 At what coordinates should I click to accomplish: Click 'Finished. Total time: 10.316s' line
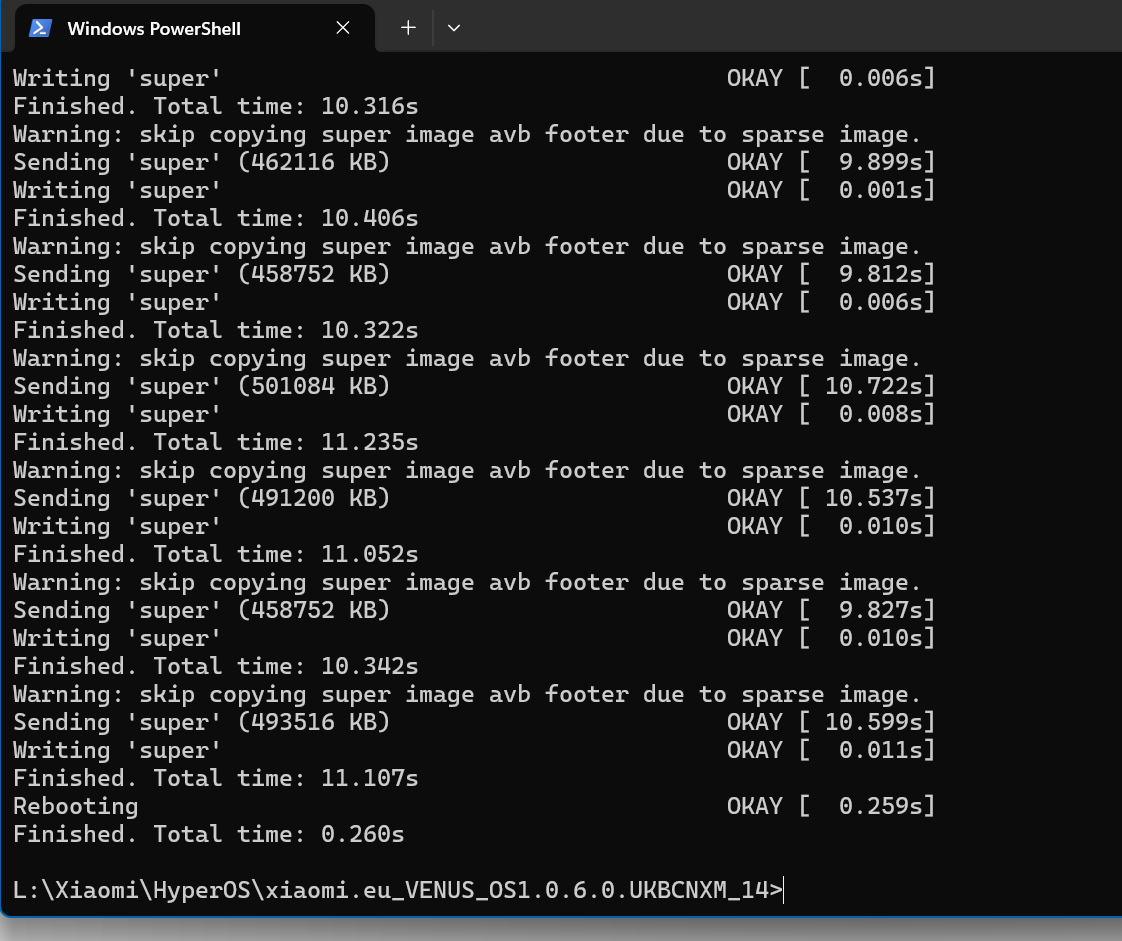click(x=215, y=107)
